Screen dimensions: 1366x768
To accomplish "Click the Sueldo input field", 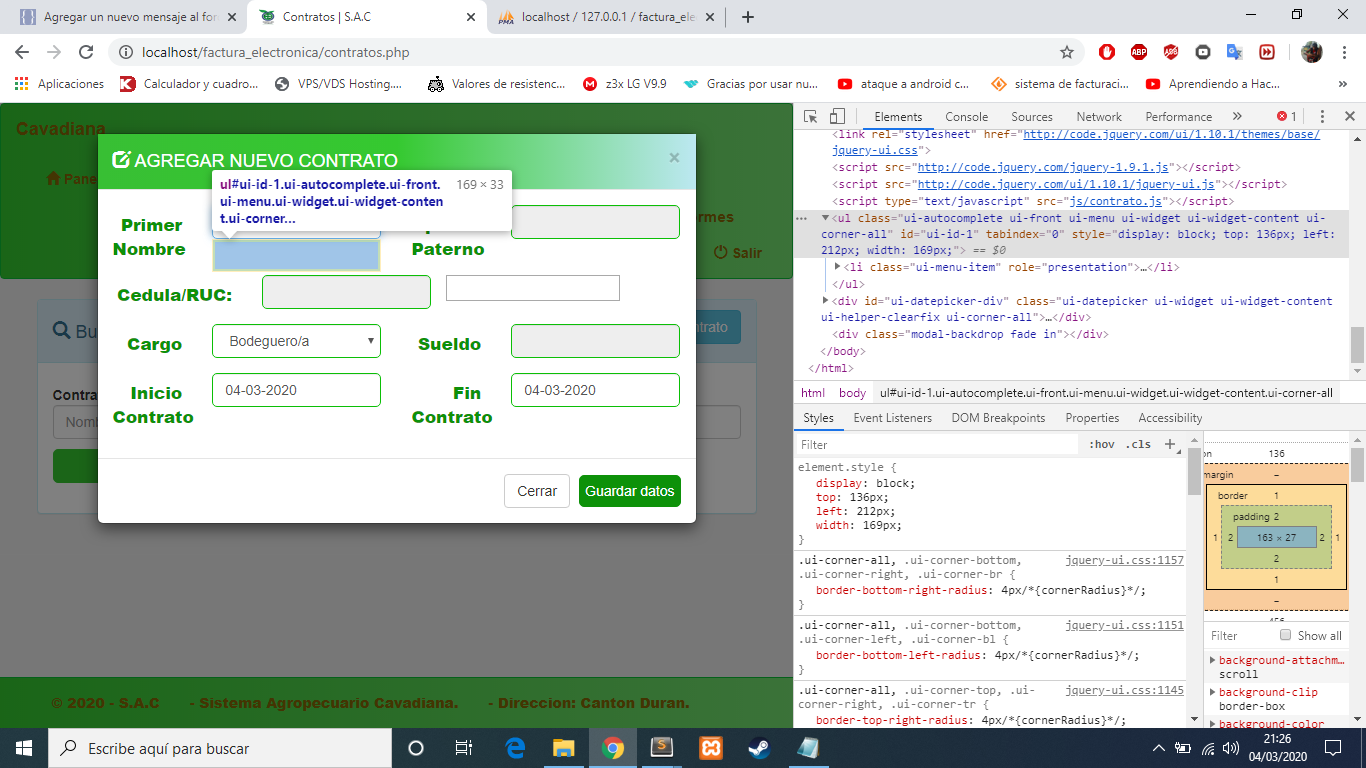I will [595, 341].
